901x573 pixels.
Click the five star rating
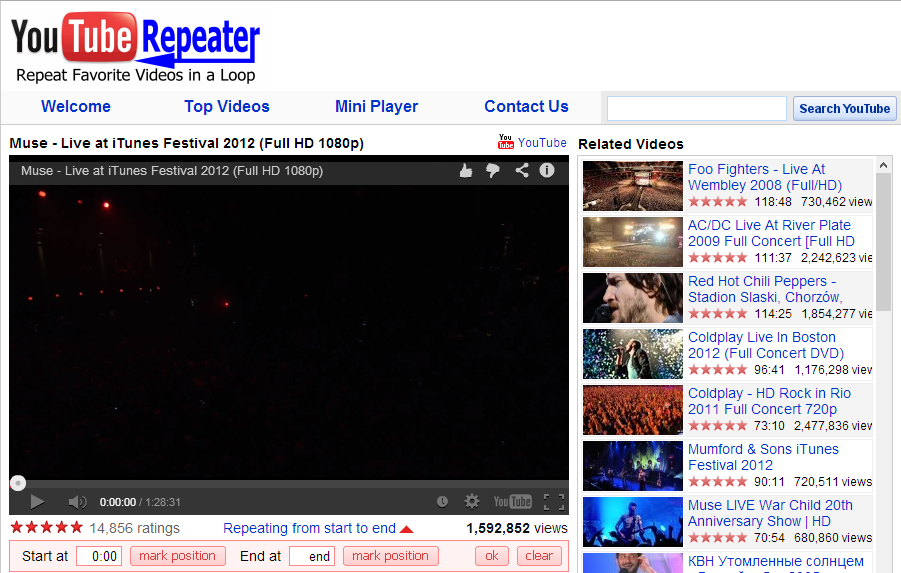click(x=47, y=527)
